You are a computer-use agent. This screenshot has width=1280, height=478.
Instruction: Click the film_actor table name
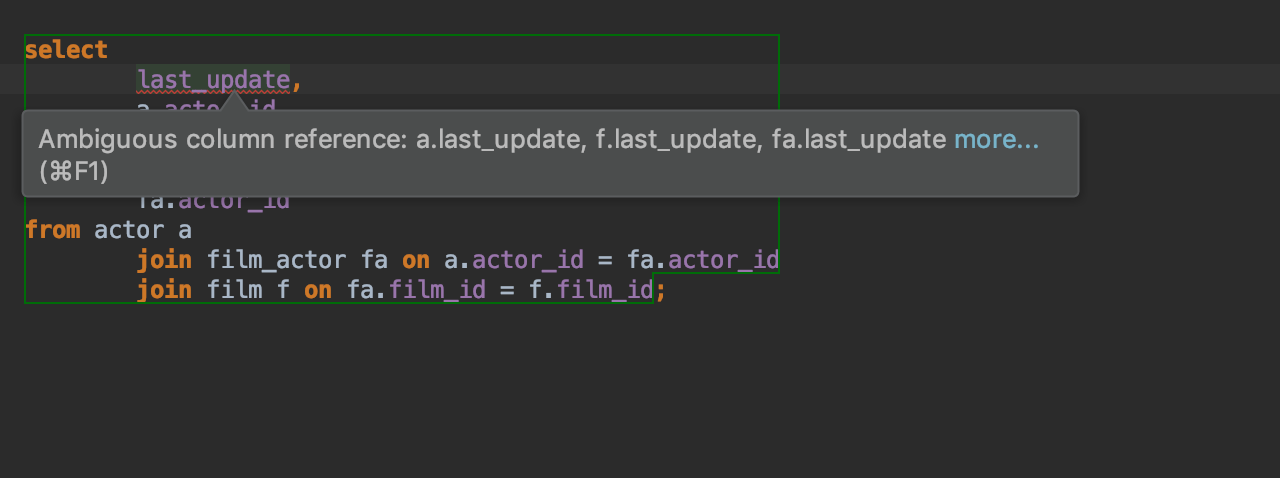coord(276,260)
